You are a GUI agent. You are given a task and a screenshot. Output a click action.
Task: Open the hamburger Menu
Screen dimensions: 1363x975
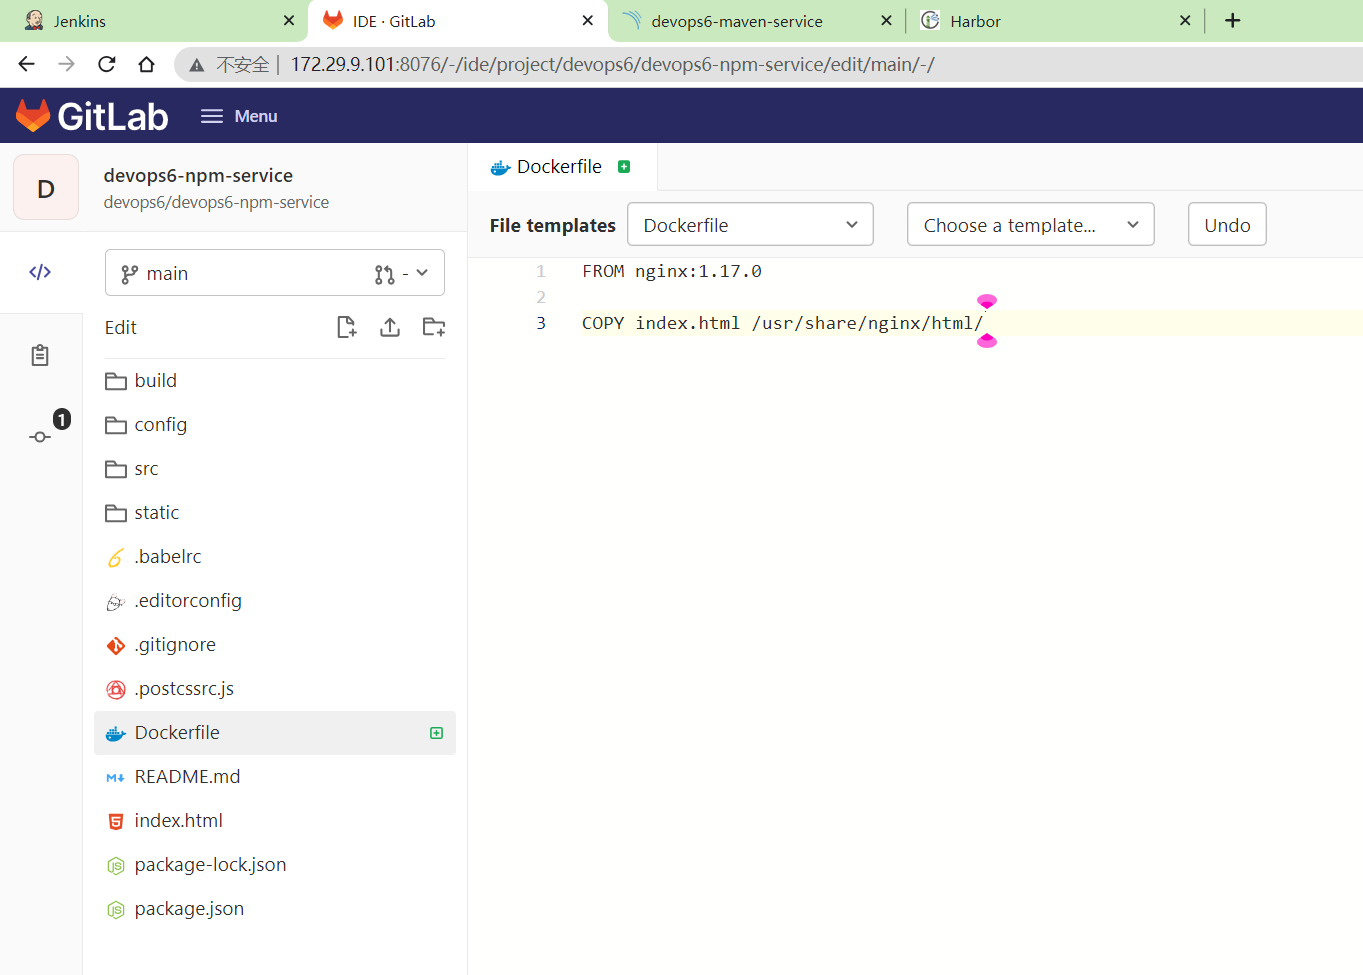(239, 116)
